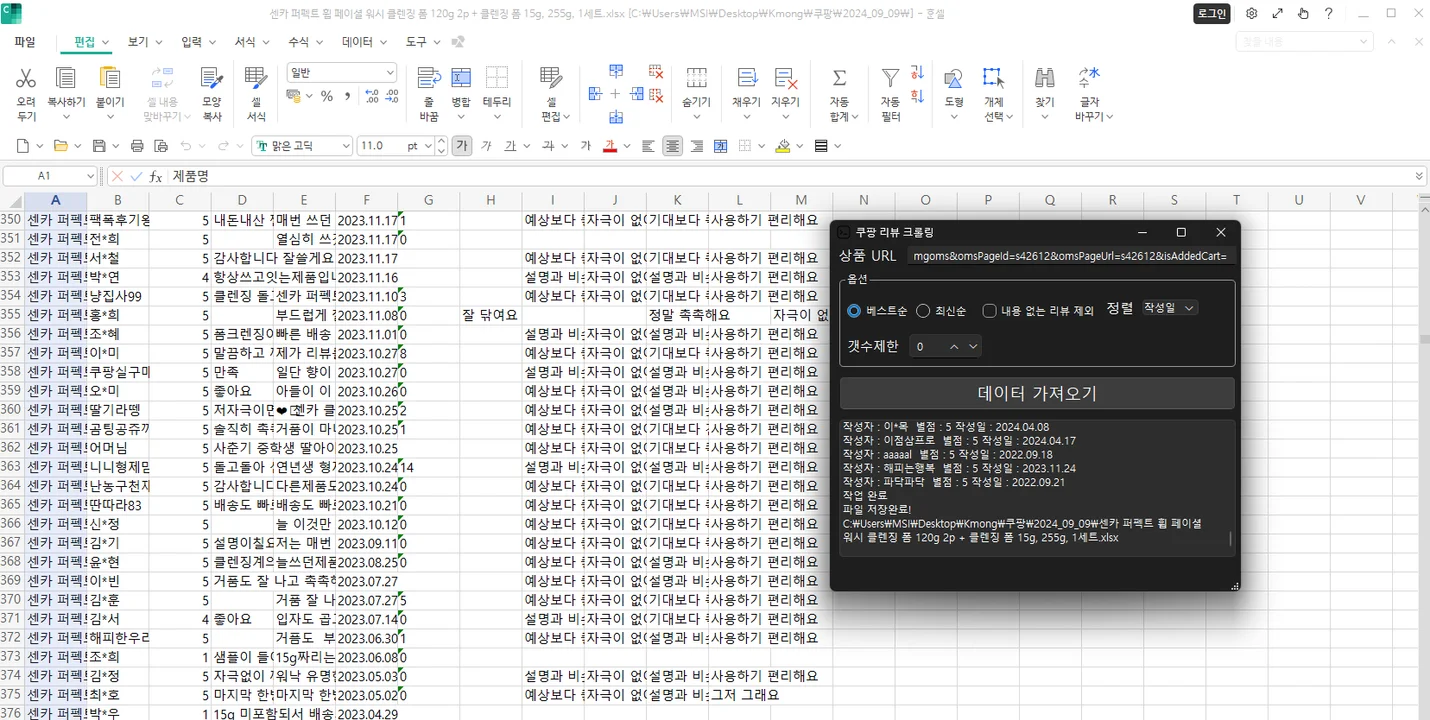
Task: Toggle bold 가 formatting button
Action: tap(461, 146)
